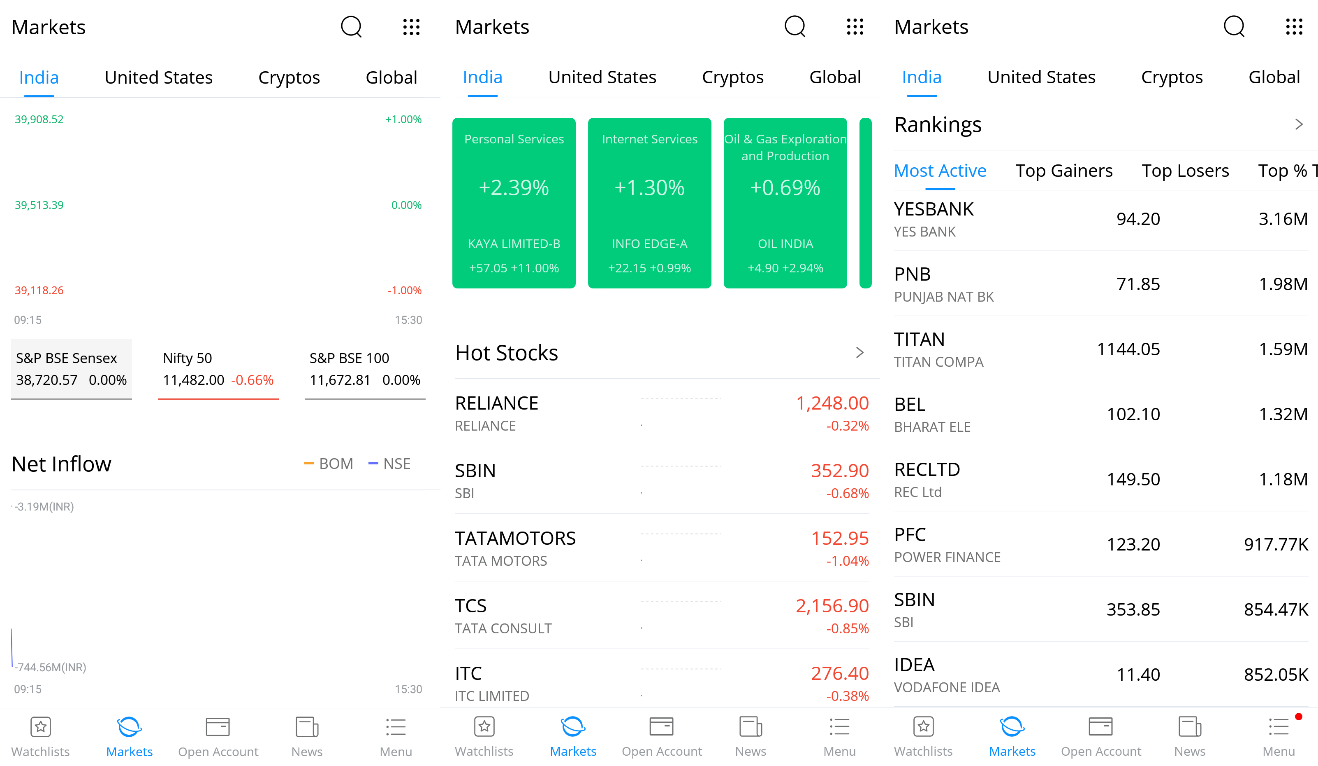Toggle NSE series in Net Inflow legend

click(390, 464)
